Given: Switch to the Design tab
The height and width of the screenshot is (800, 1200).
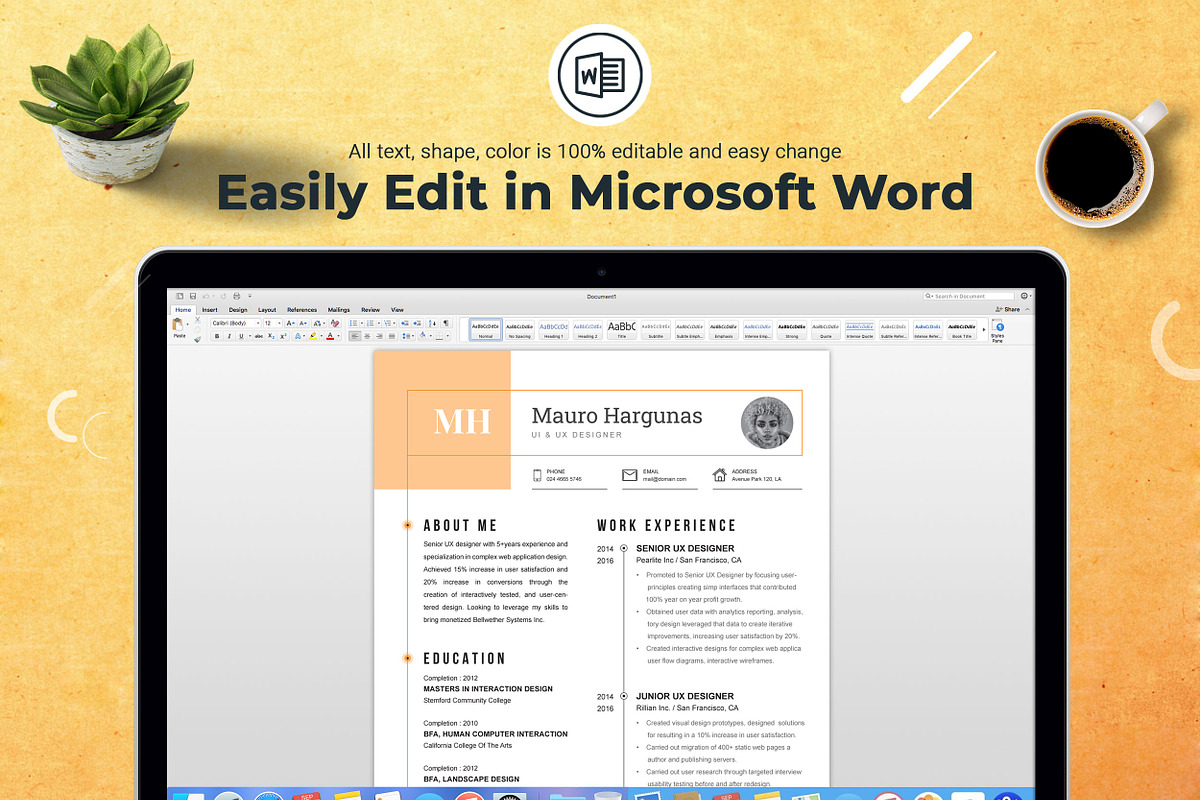Looking at the screenshot, I should pyautogui.click(x=238, y=310).
